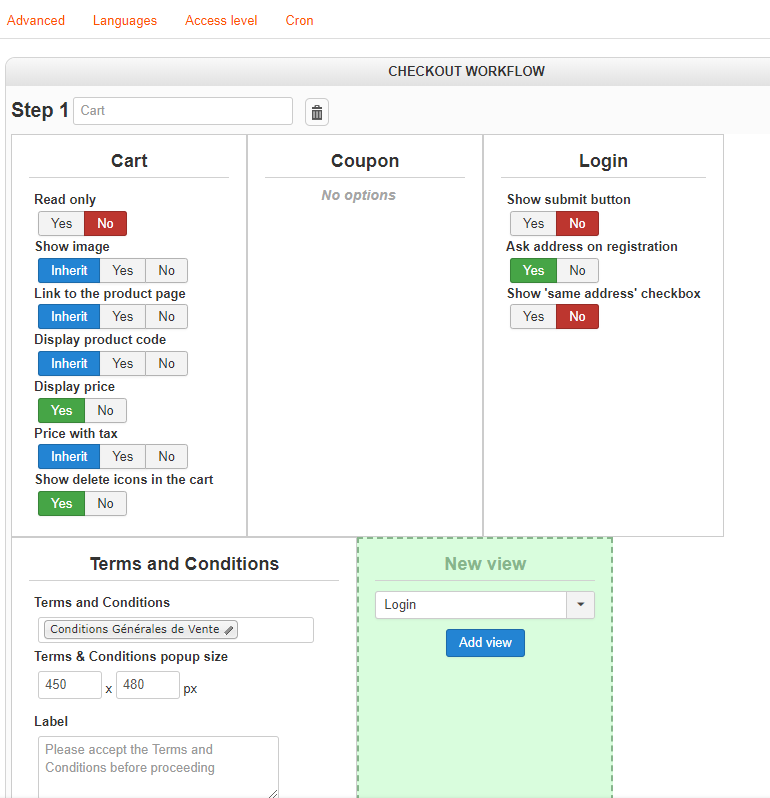770x798 pixels.
Task: Disable Ask address on registration
Action: coord(577,270)
